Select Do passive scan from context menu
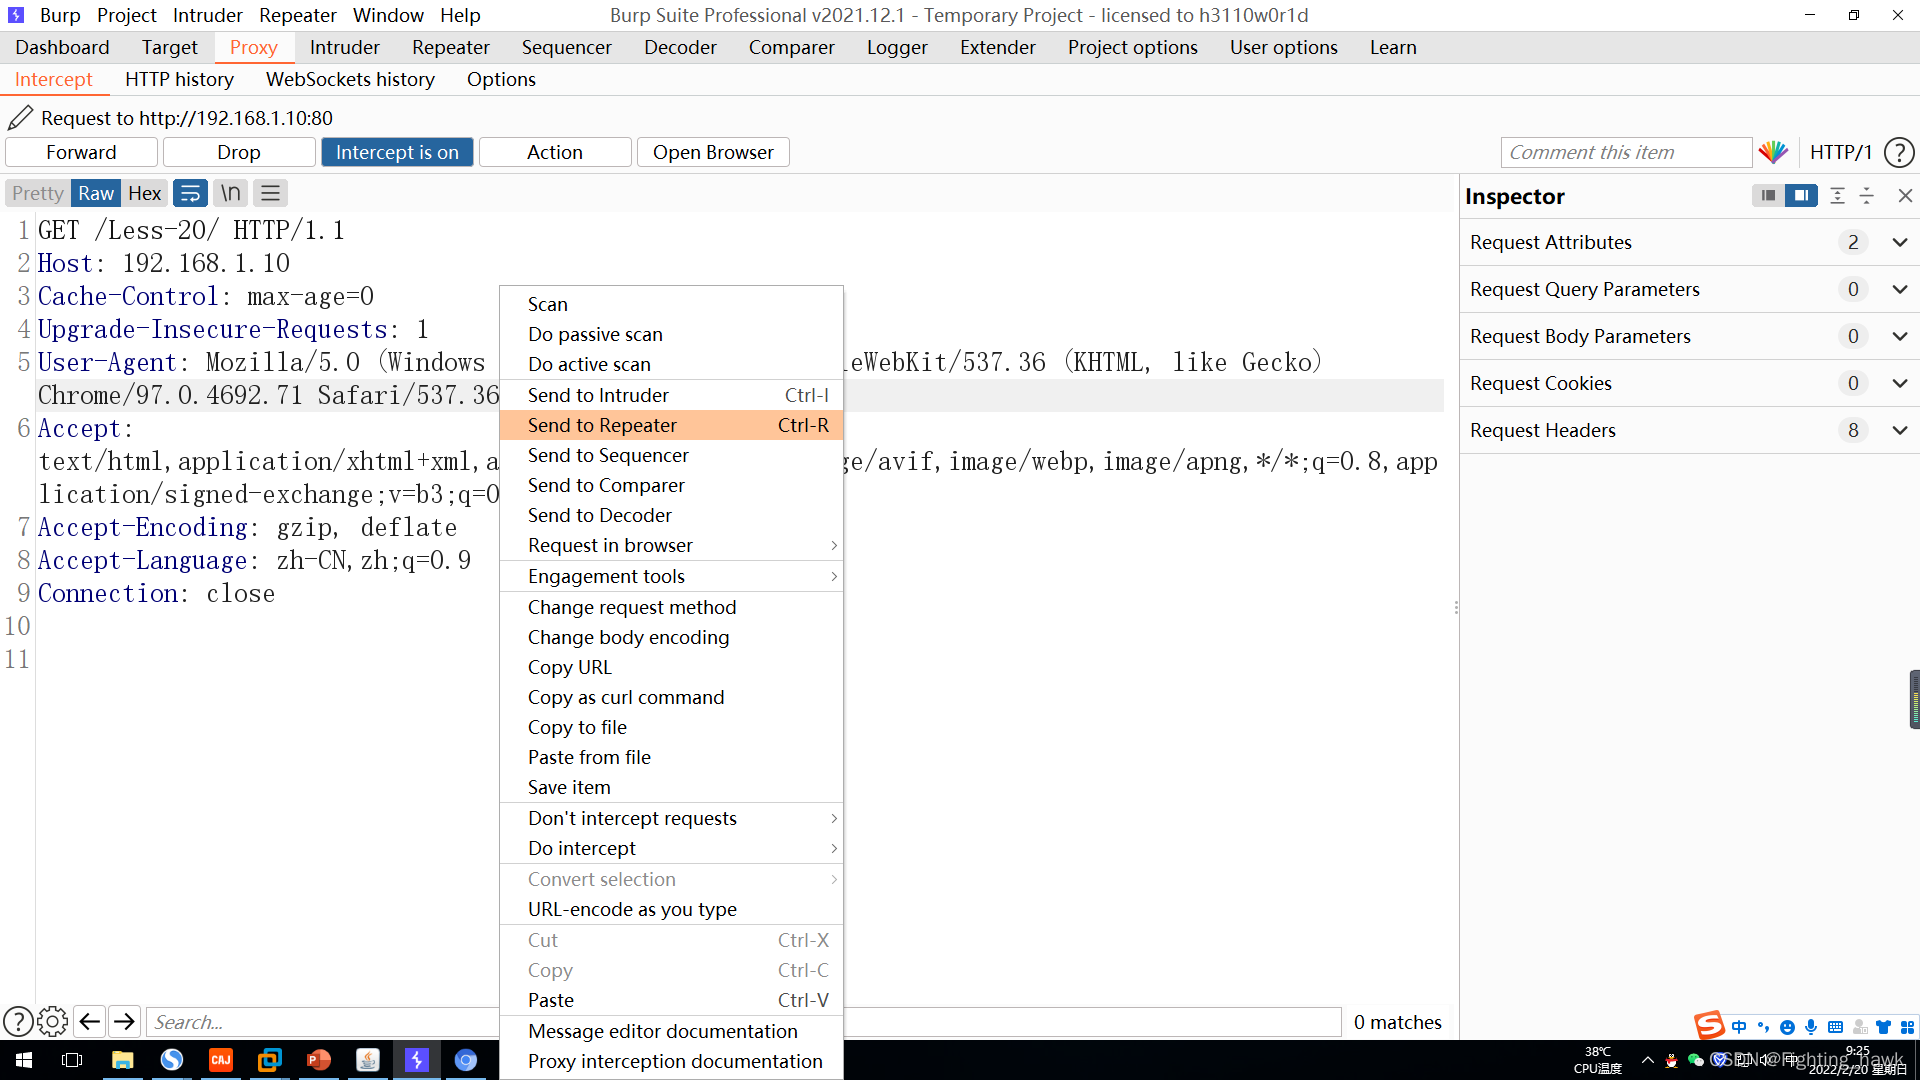This screenshot has height=1080, width=1920. [x=593, y=334]
